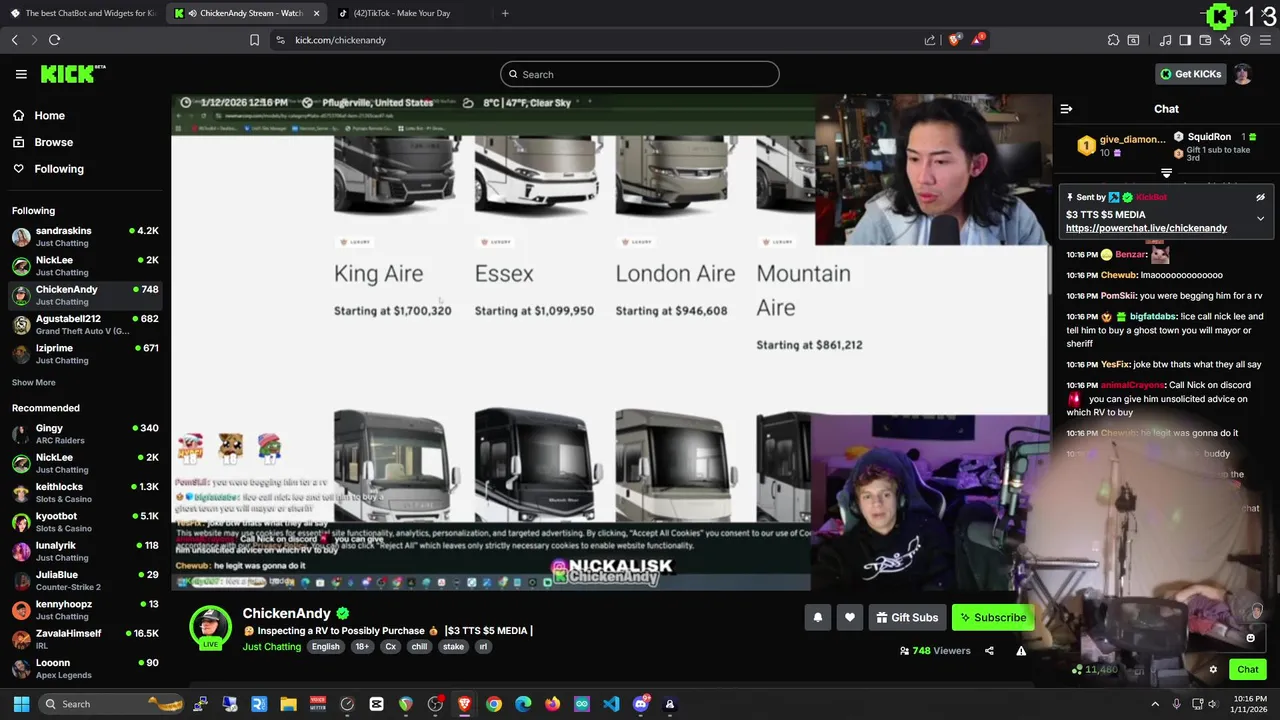1280x720 pixels.
Task: Open emoji picker in chat input
Action: coord(1250,638)
